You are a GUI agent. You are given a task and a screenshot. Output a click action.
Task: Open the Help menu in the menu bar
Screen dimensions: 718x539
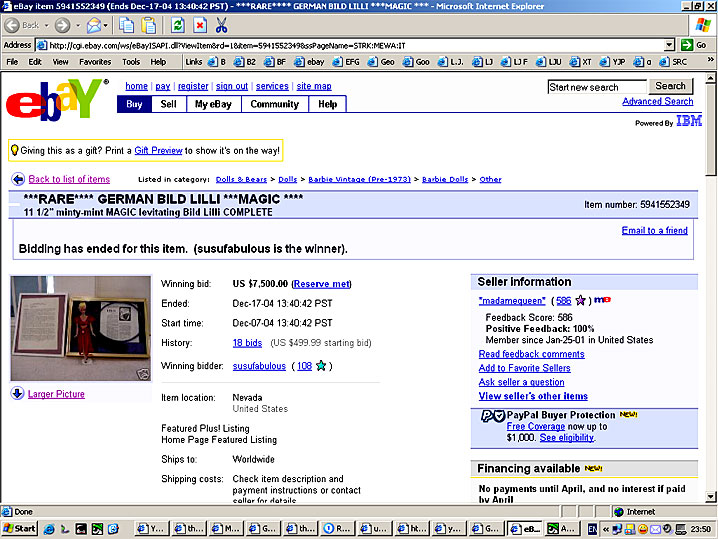point(158,62)
